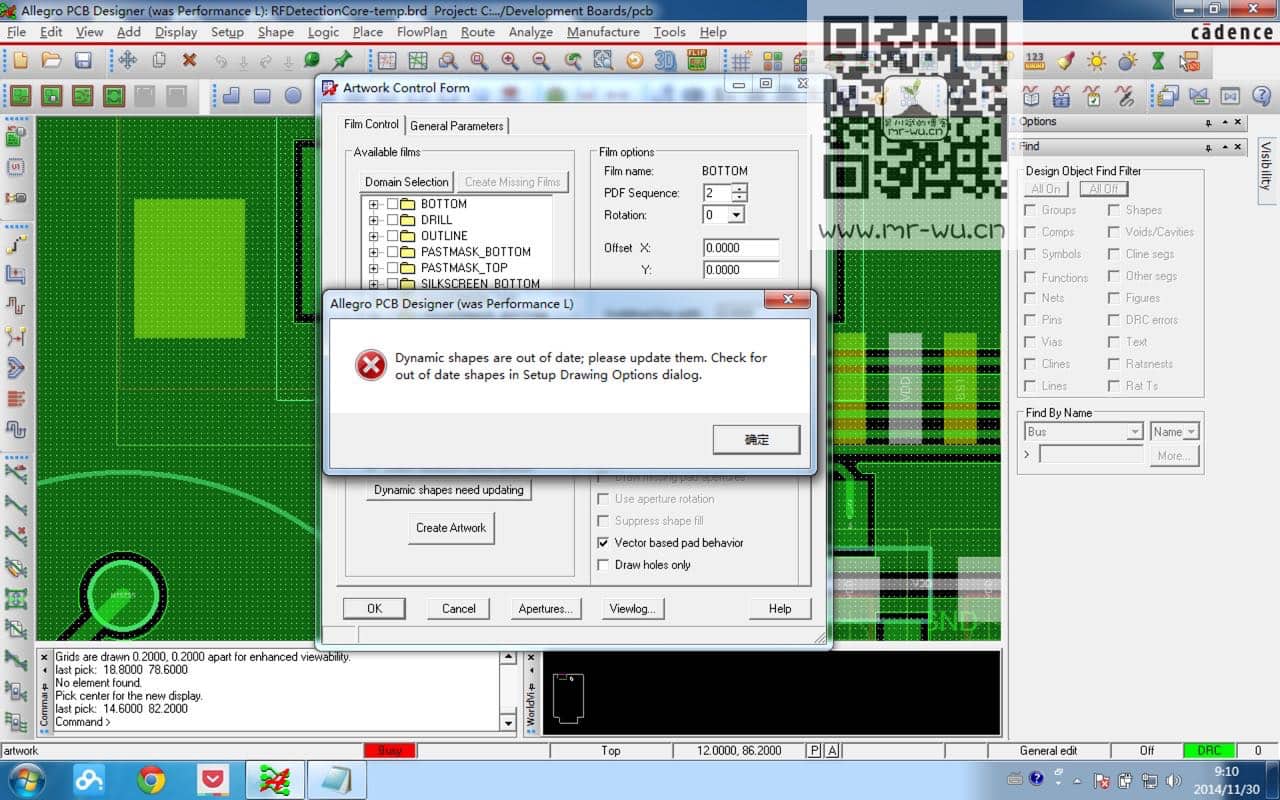Open the 3D viewer icon
The width and height of the screenshot is (1280, 800).
pyautogui.click(x=665, y=61)
